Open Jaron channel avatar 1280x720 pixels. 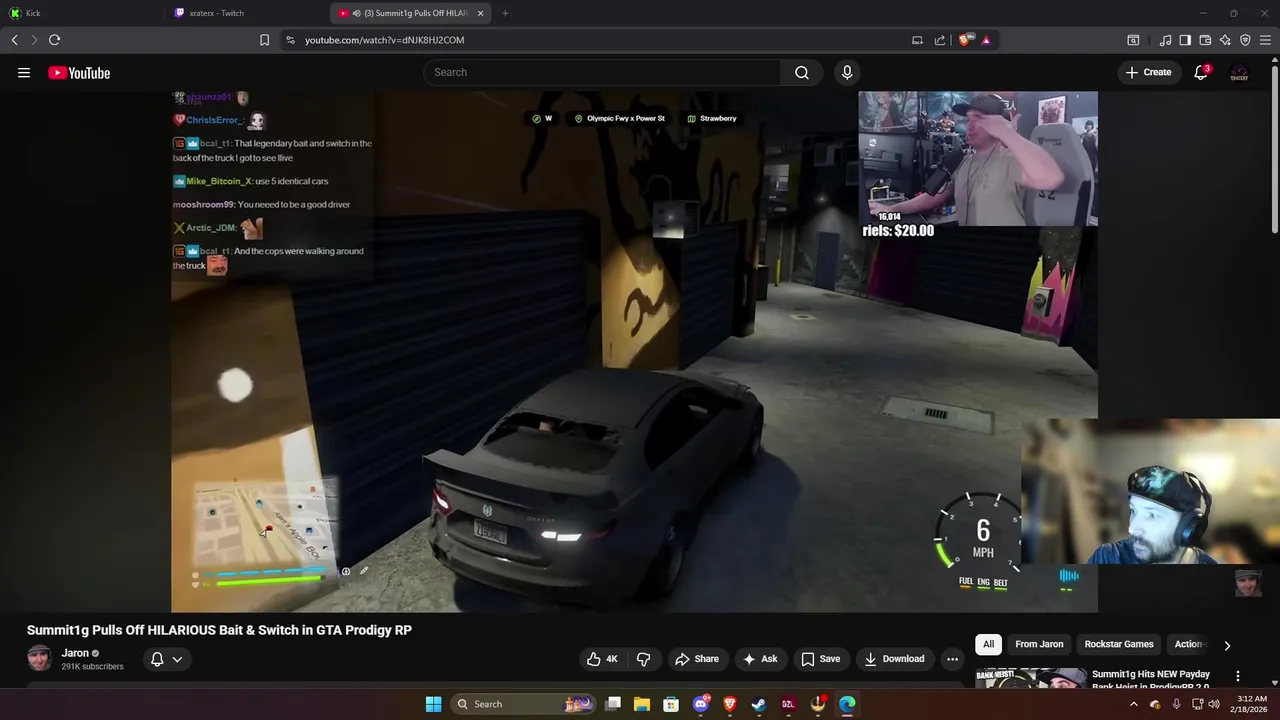click(39, 658)
